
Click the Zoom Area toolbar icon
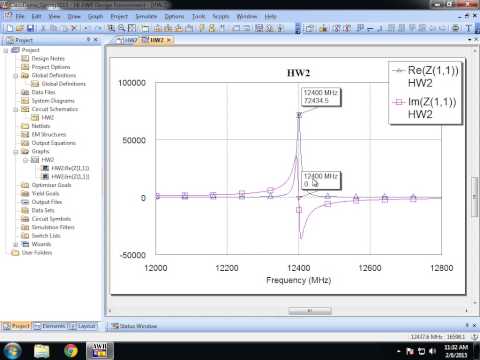[x=111, y=28]
